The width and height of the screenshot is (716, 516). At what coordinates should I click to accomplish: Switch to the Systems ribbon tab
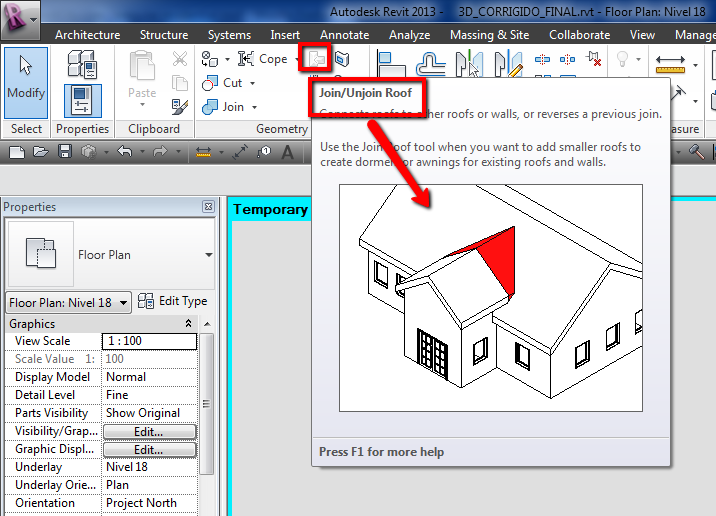coord(229,35)
